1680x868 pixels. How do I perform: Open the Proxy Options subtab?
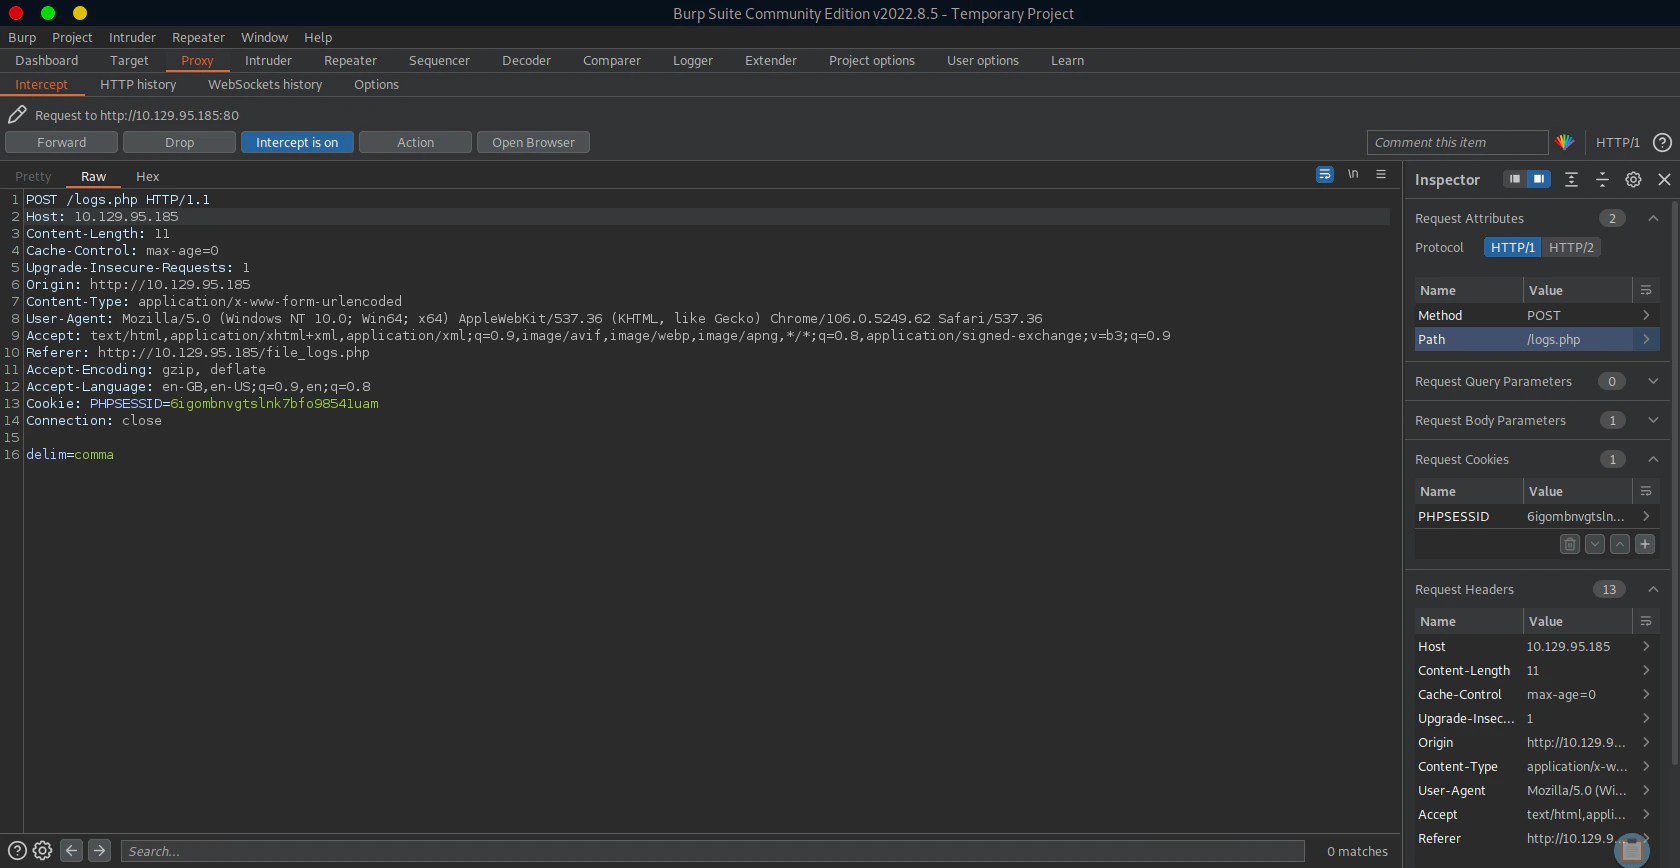[x=376, y=84]
